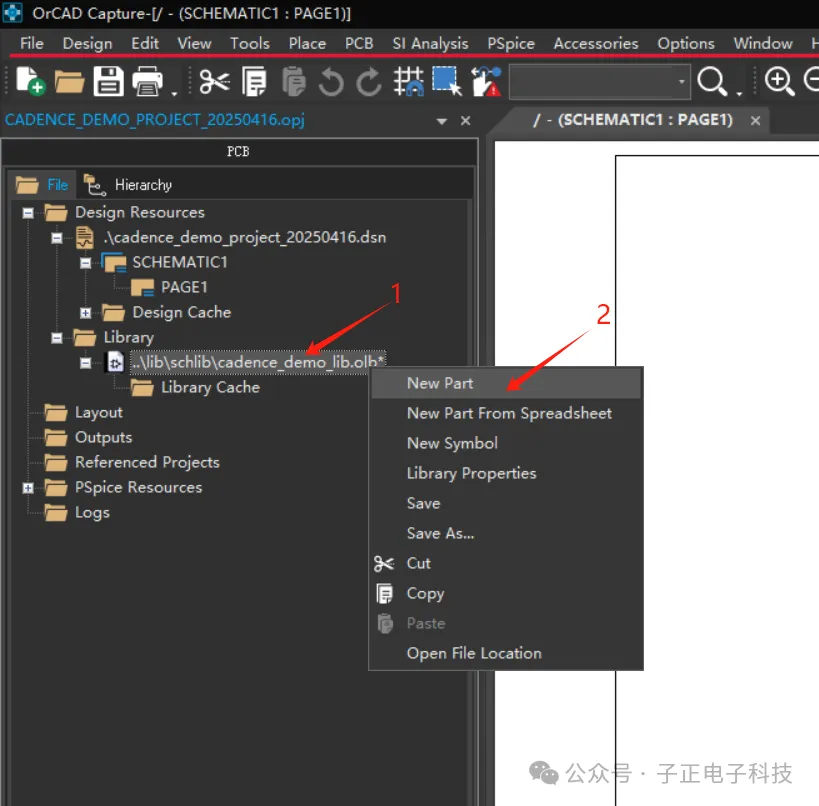Click the New Document toolbar icon
Image resolution: width=819 pixels, height=806 pixels.
(x=30, y=81)
